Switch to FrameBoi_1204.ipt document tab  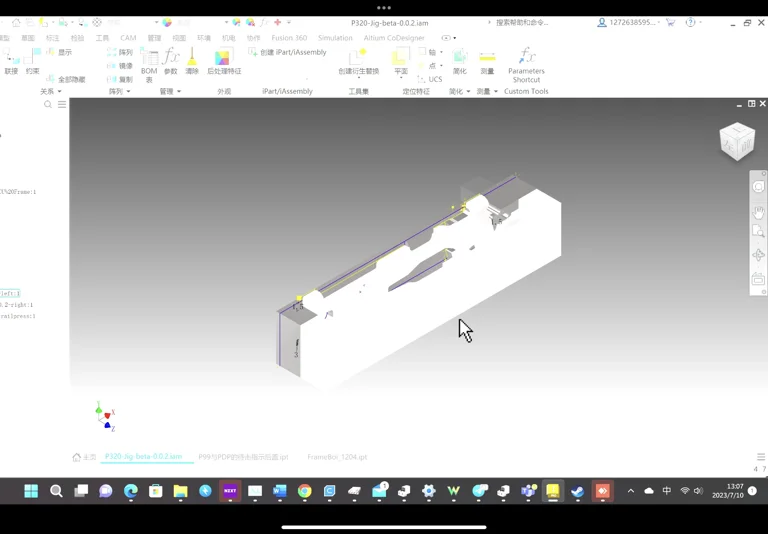pyautogui.click(x=337, y=457)
